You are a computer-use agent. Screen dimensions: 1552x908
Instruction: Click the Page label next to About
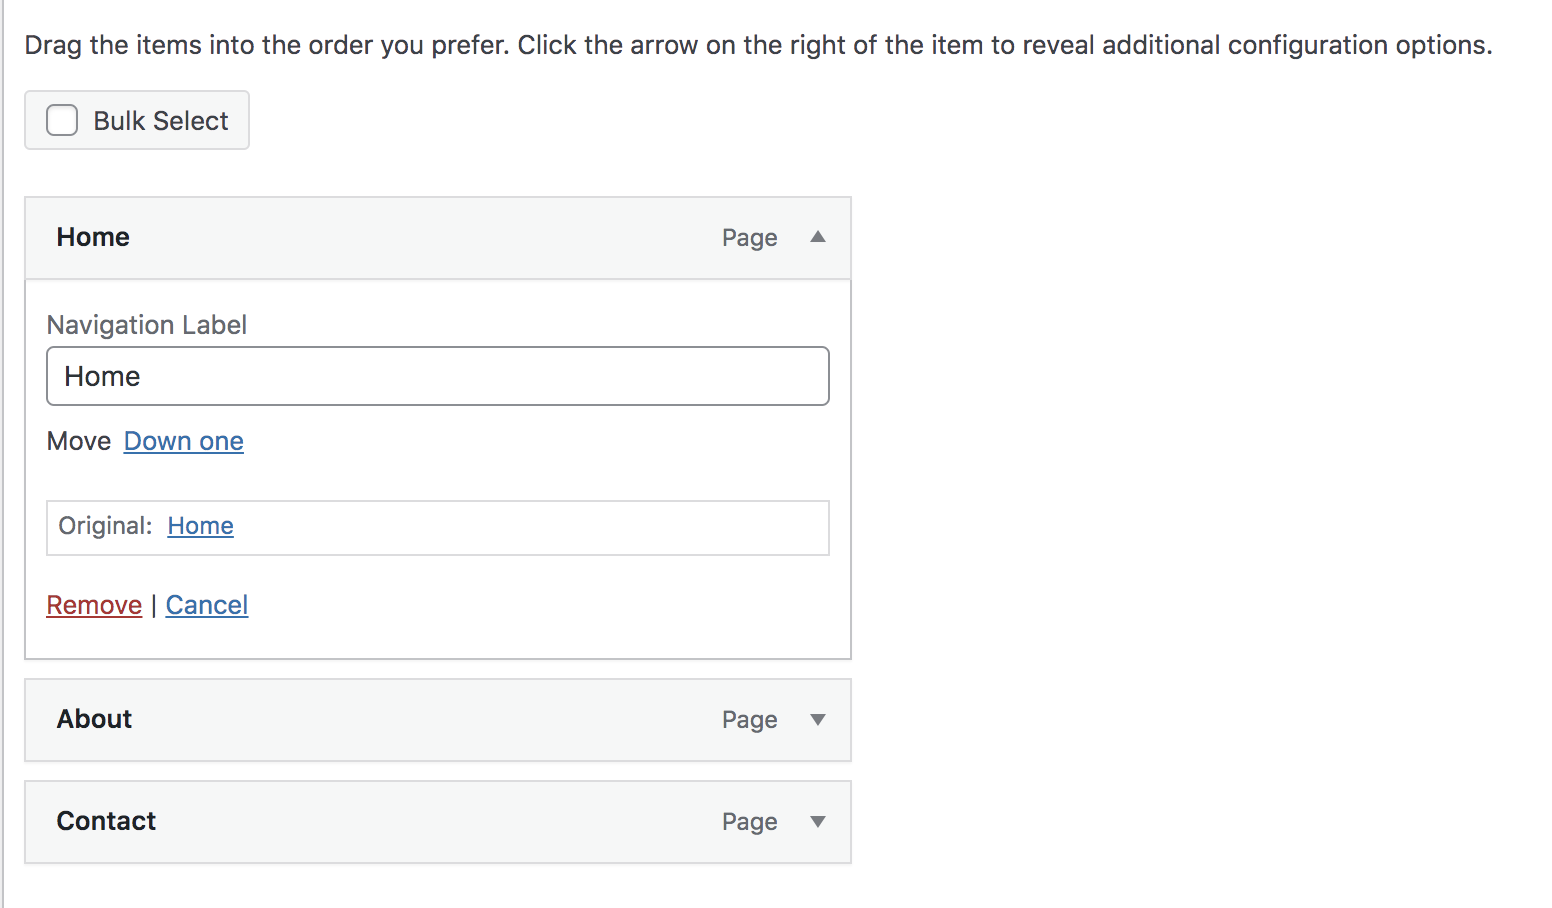click(749, 719)
